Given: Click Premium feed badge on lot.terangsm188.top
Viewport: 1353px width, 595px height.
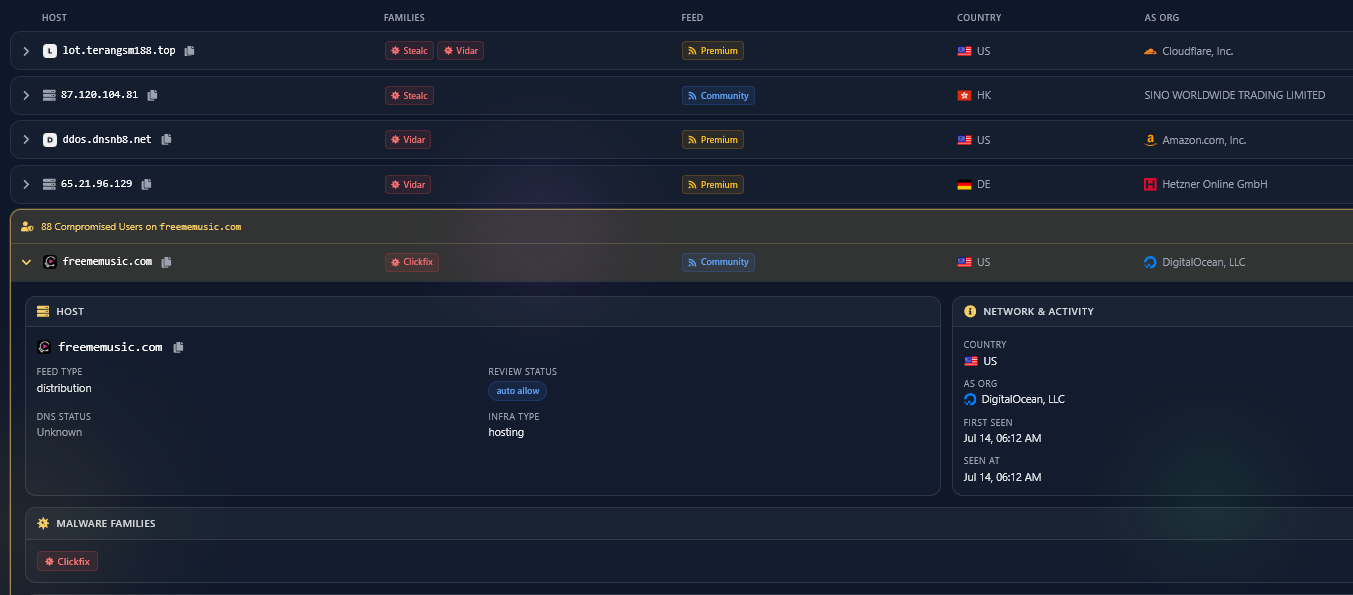Looking at the screenshot, I should pyautogui.click(x=713, y=51).
